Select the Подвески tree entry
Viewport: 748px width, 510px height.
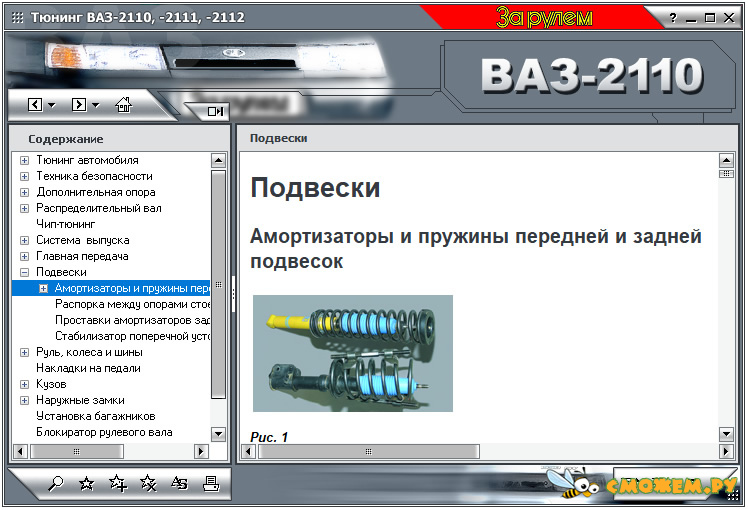tap(62, 272)
